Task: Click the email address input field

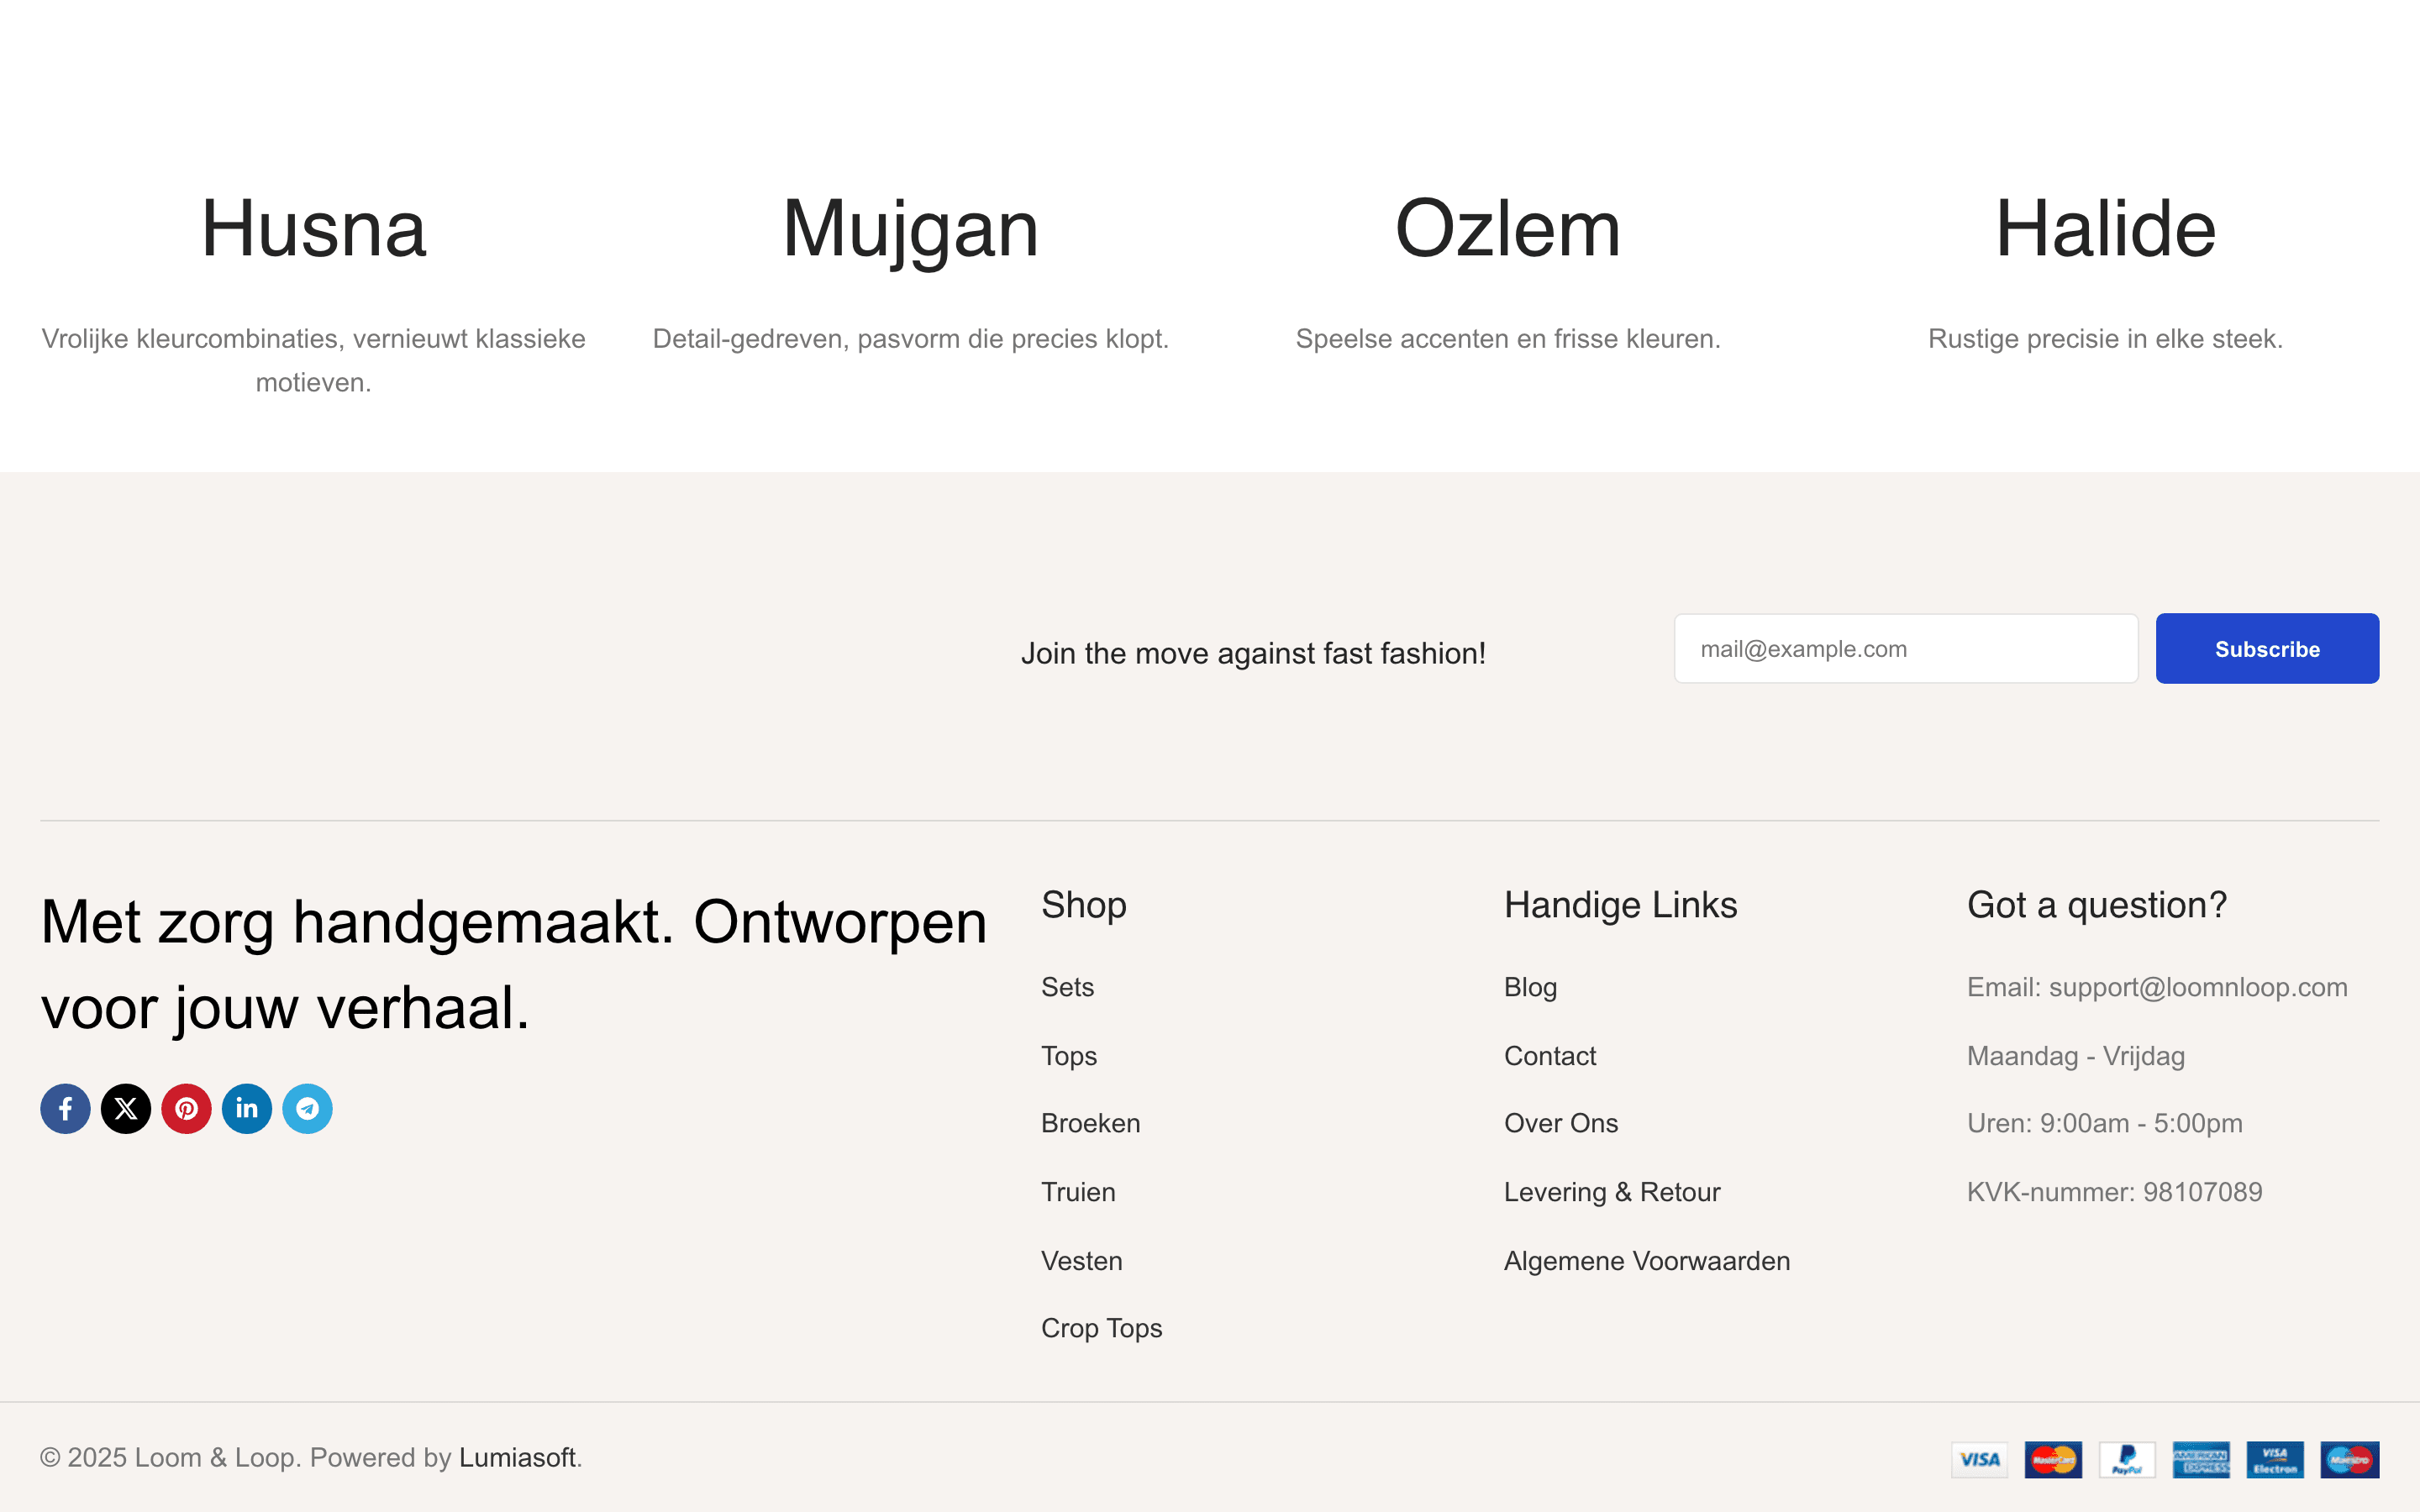Action: coord(1905,648)
